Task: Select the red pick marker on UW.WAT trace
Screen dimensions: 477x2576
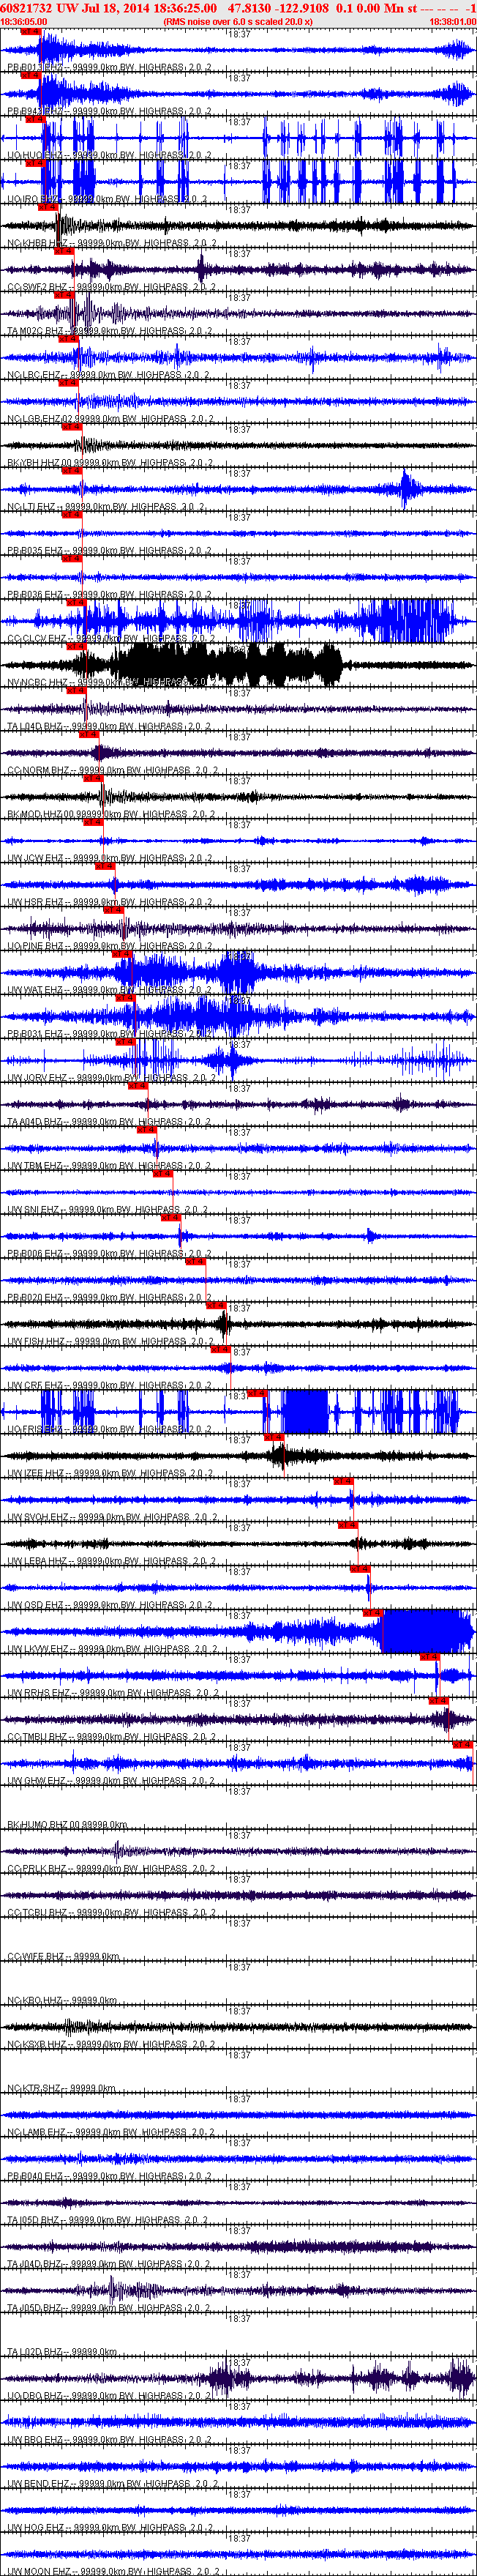Action: (122, 954)
